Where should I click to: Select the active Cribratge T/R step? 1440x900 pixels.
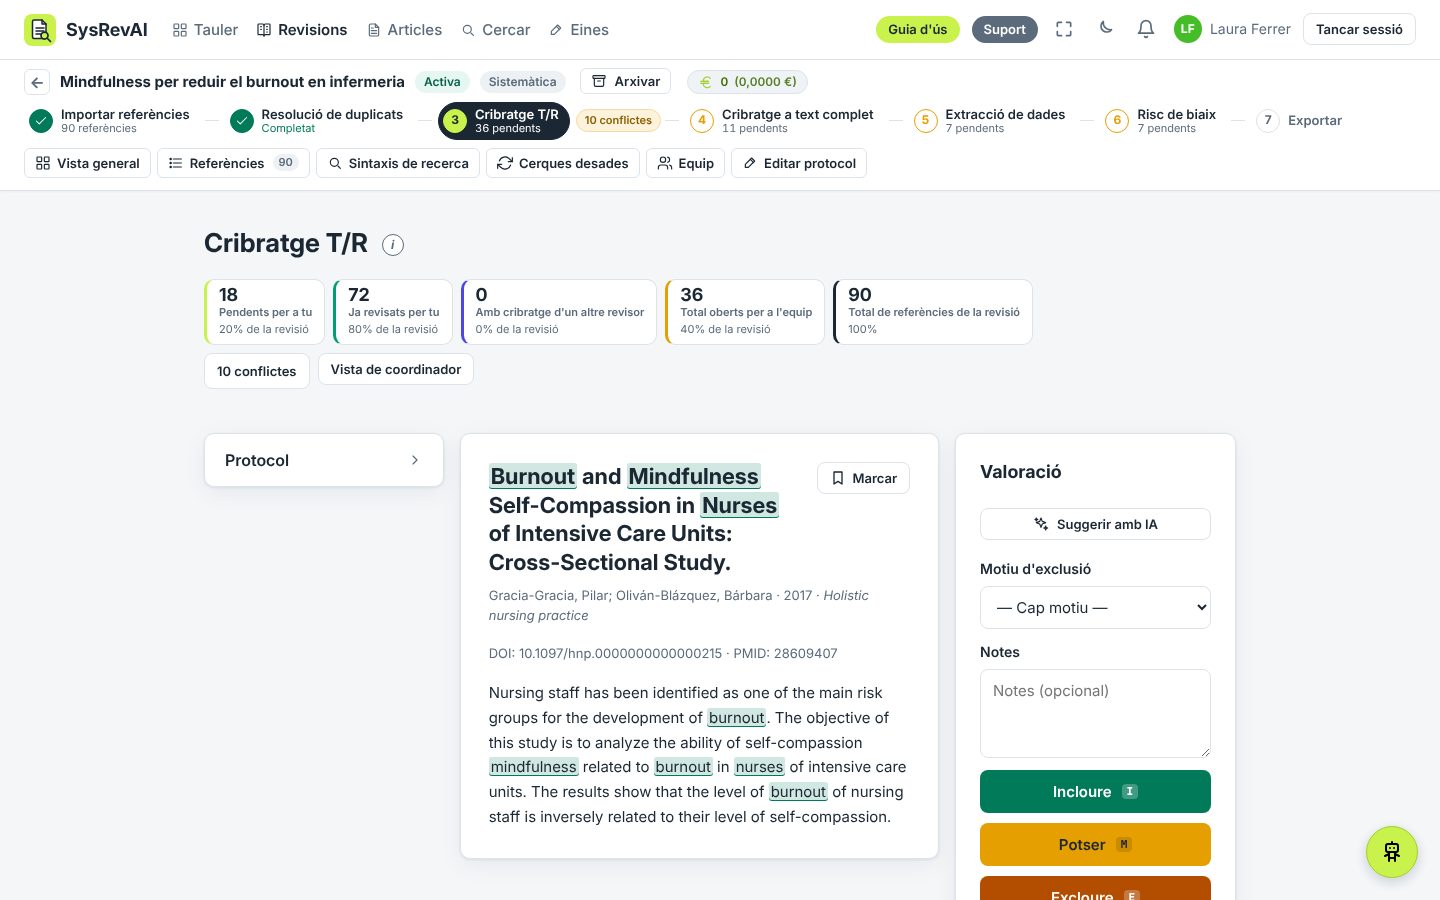coord(504,121)
